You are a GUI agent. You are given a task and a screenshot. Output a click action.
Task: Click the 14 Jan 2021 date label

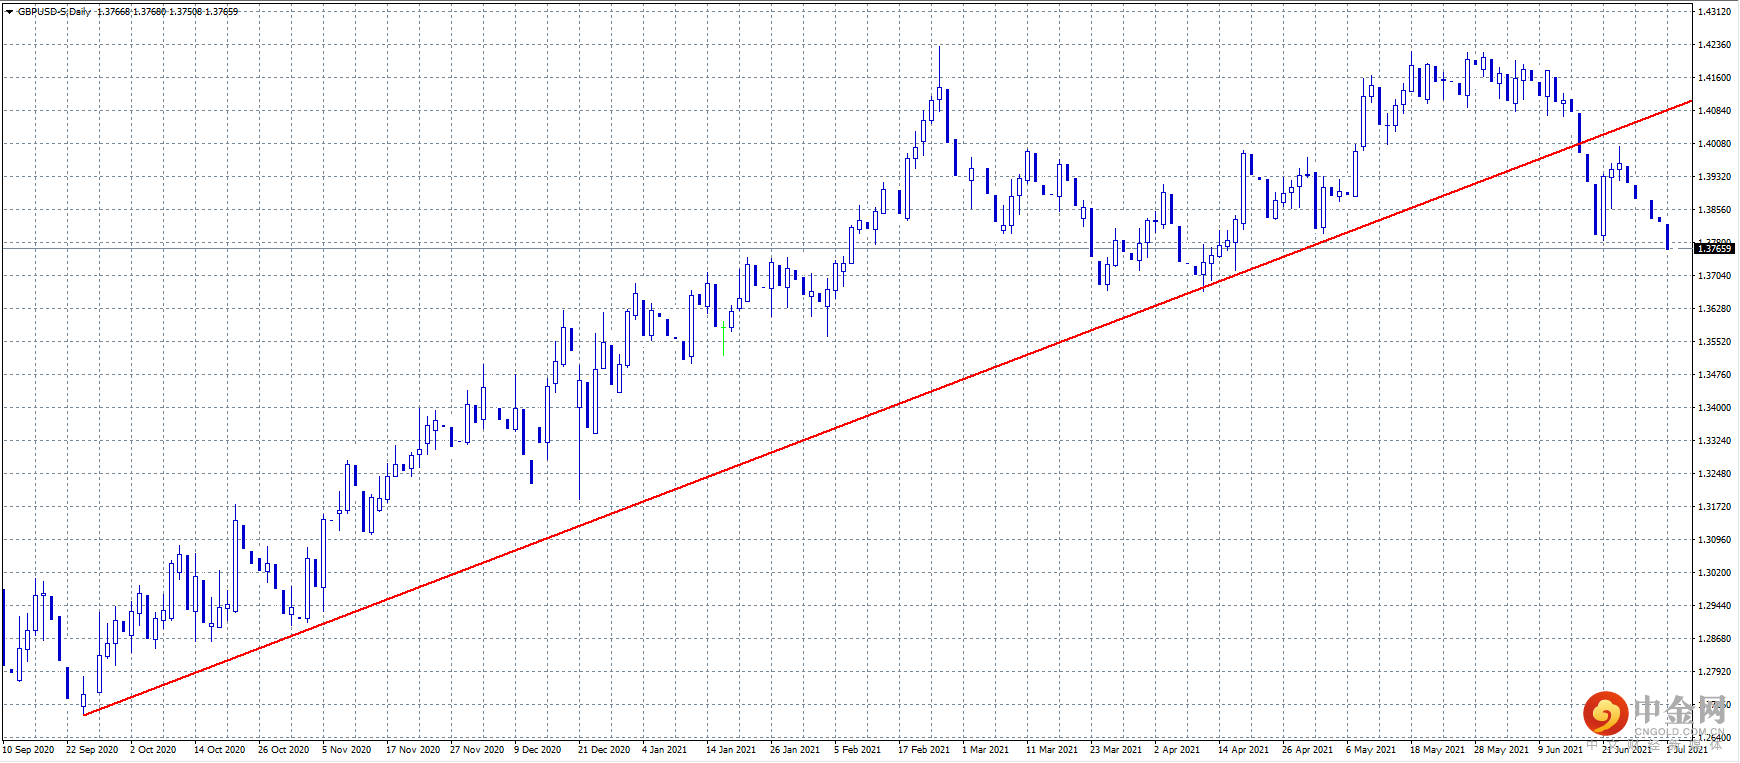pyautogui.click(x=731, y=750)
